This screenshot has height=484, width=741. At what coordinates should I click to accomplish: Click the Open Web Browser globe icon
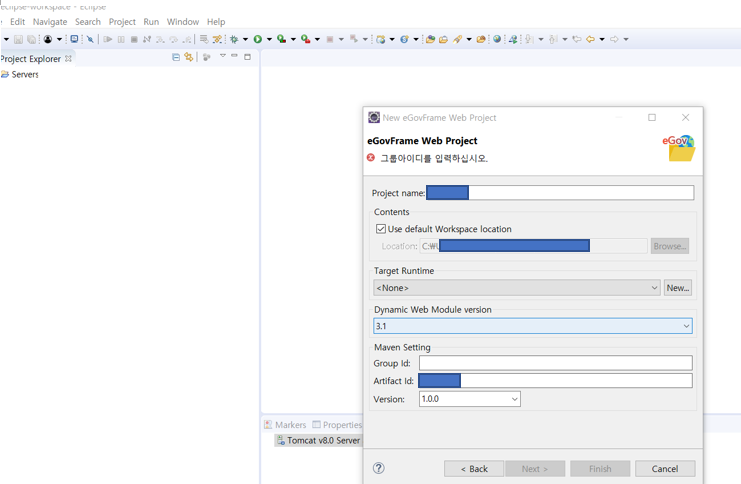[497, 39]
